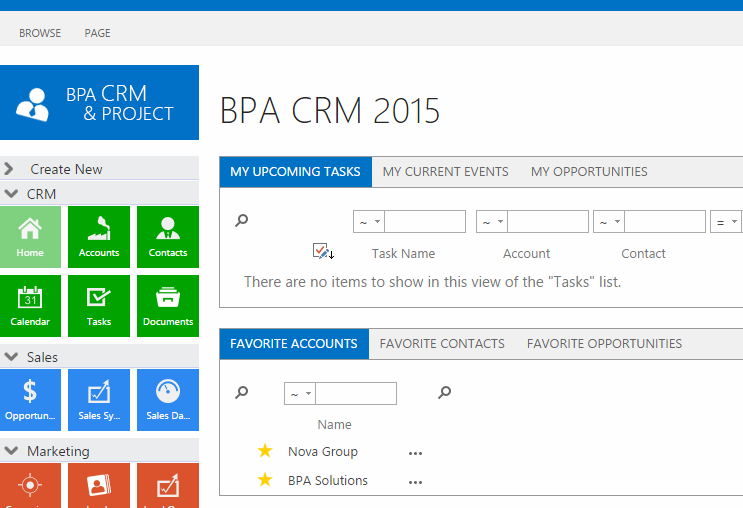Open the Name filter operator dropdown

coord(300,393)
